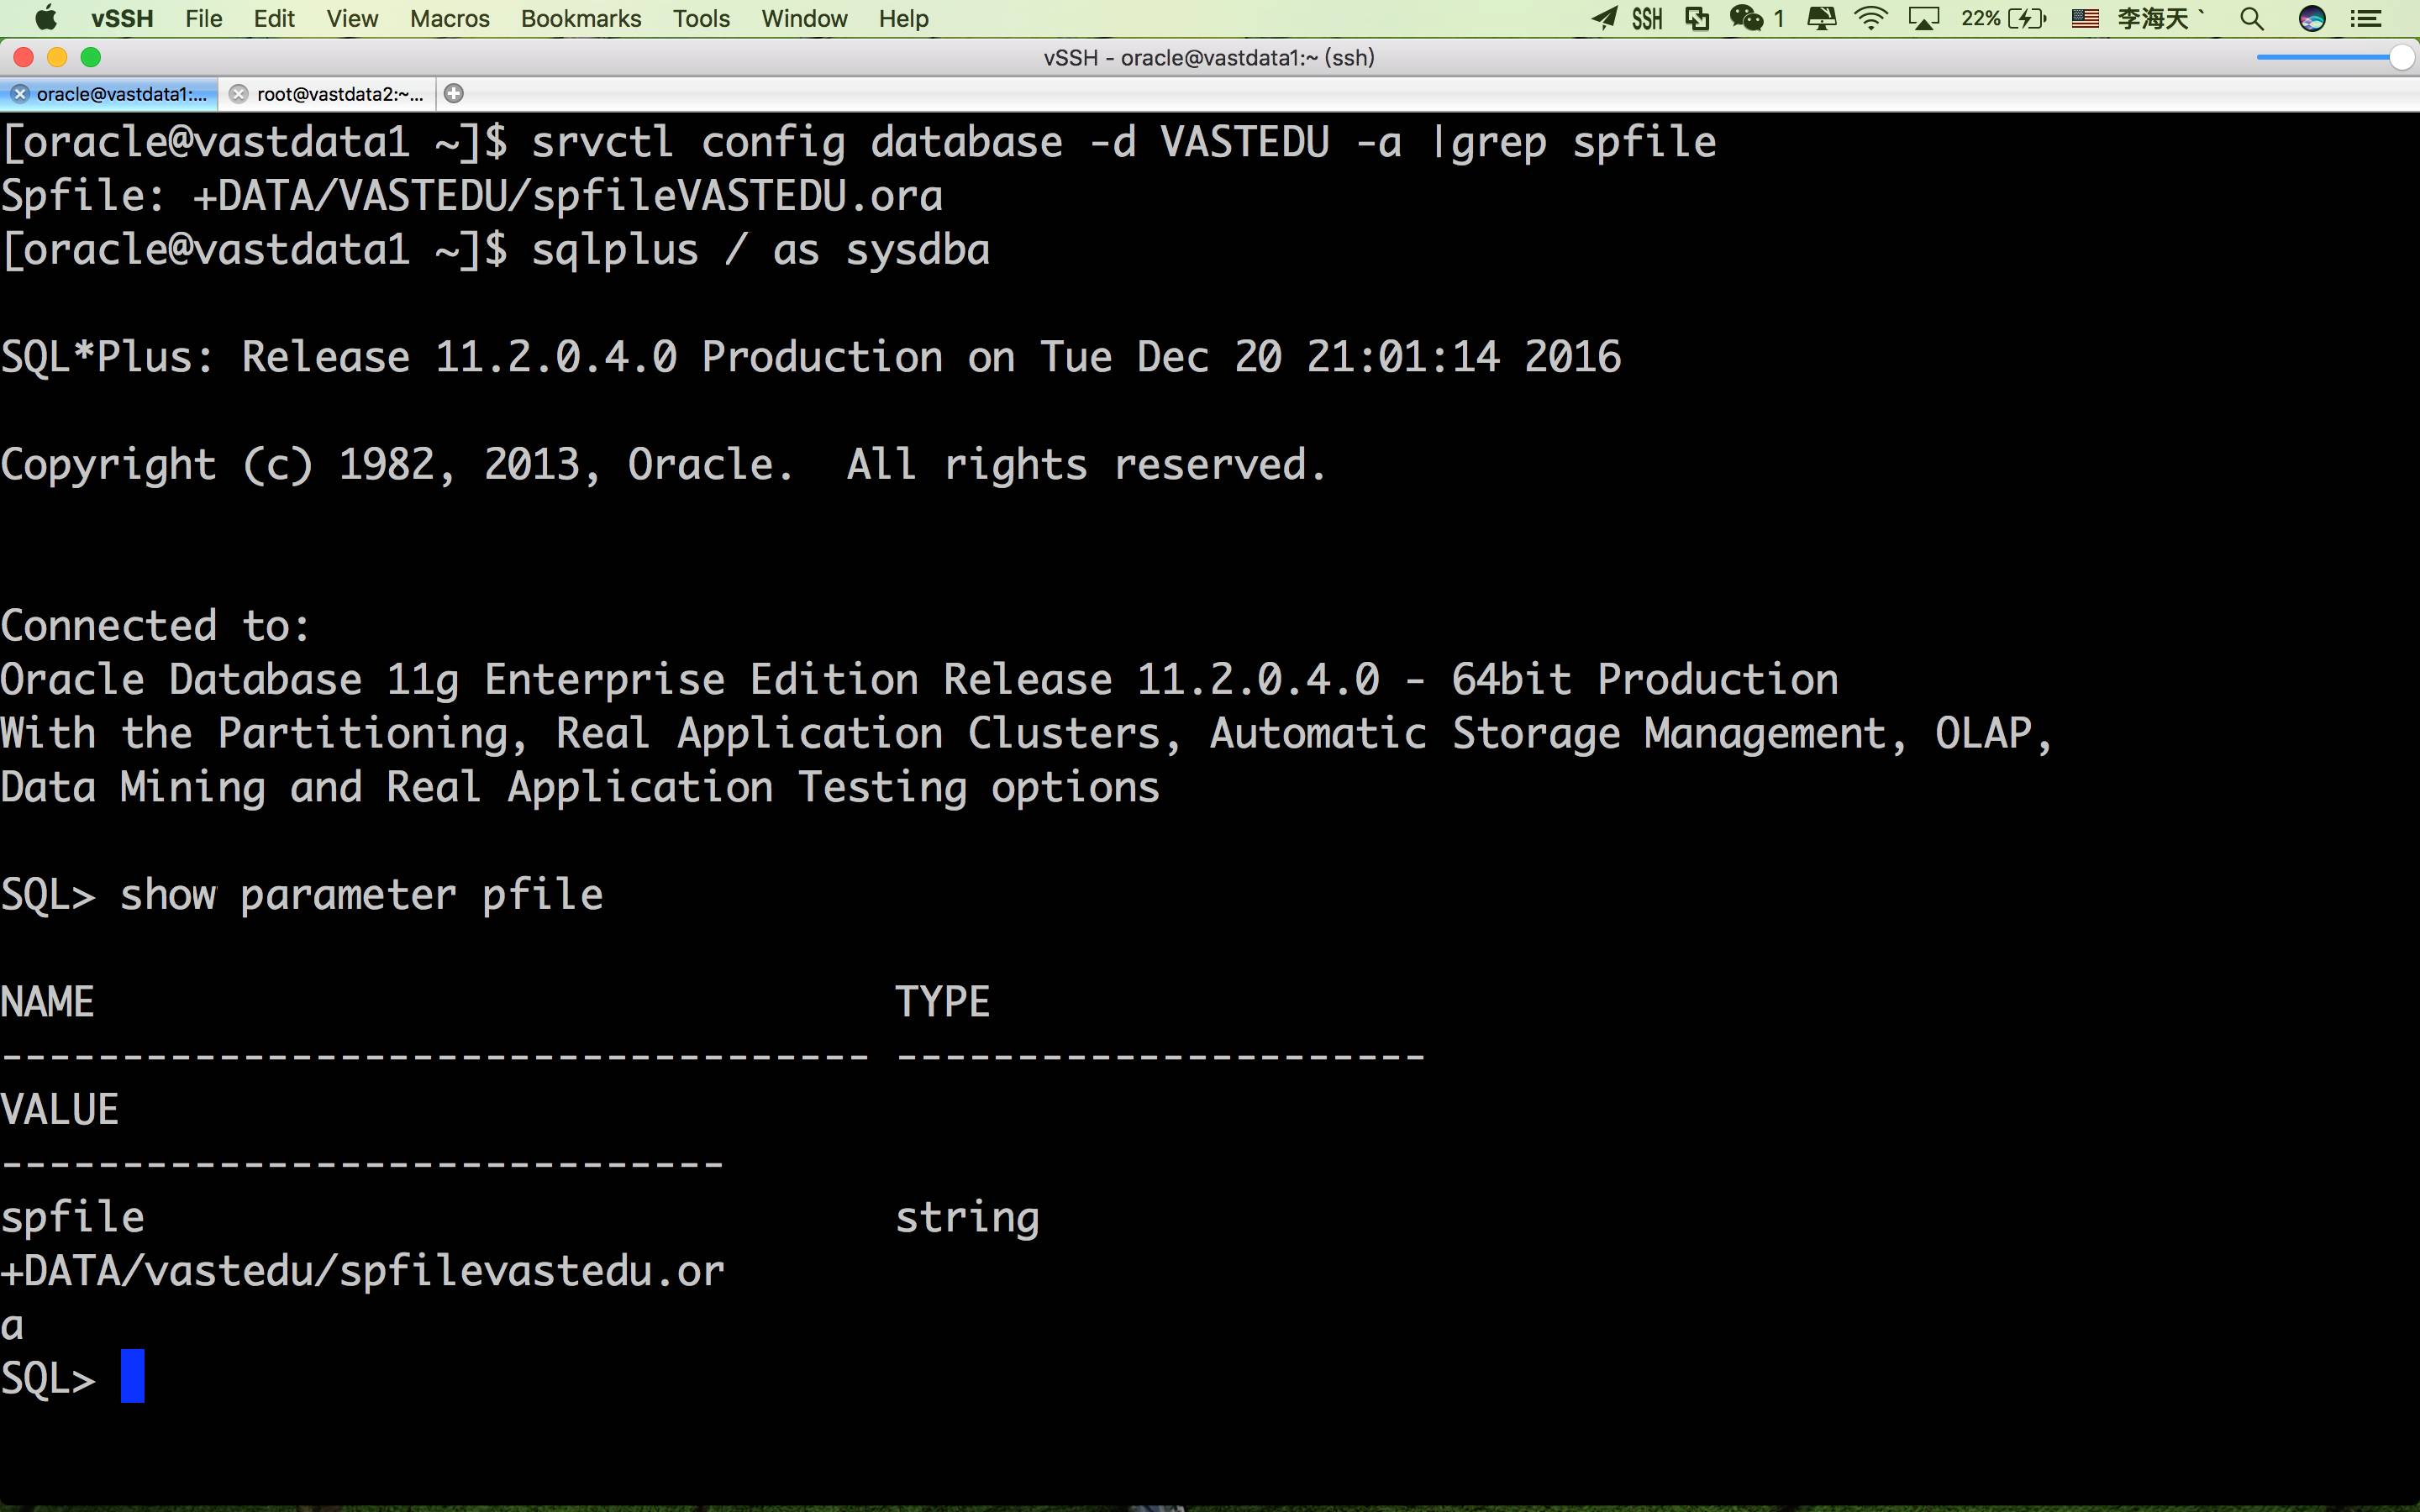Open the Bookmarks menu
The height and width of the screenshot is (1512, 2420).
point(581,18)
